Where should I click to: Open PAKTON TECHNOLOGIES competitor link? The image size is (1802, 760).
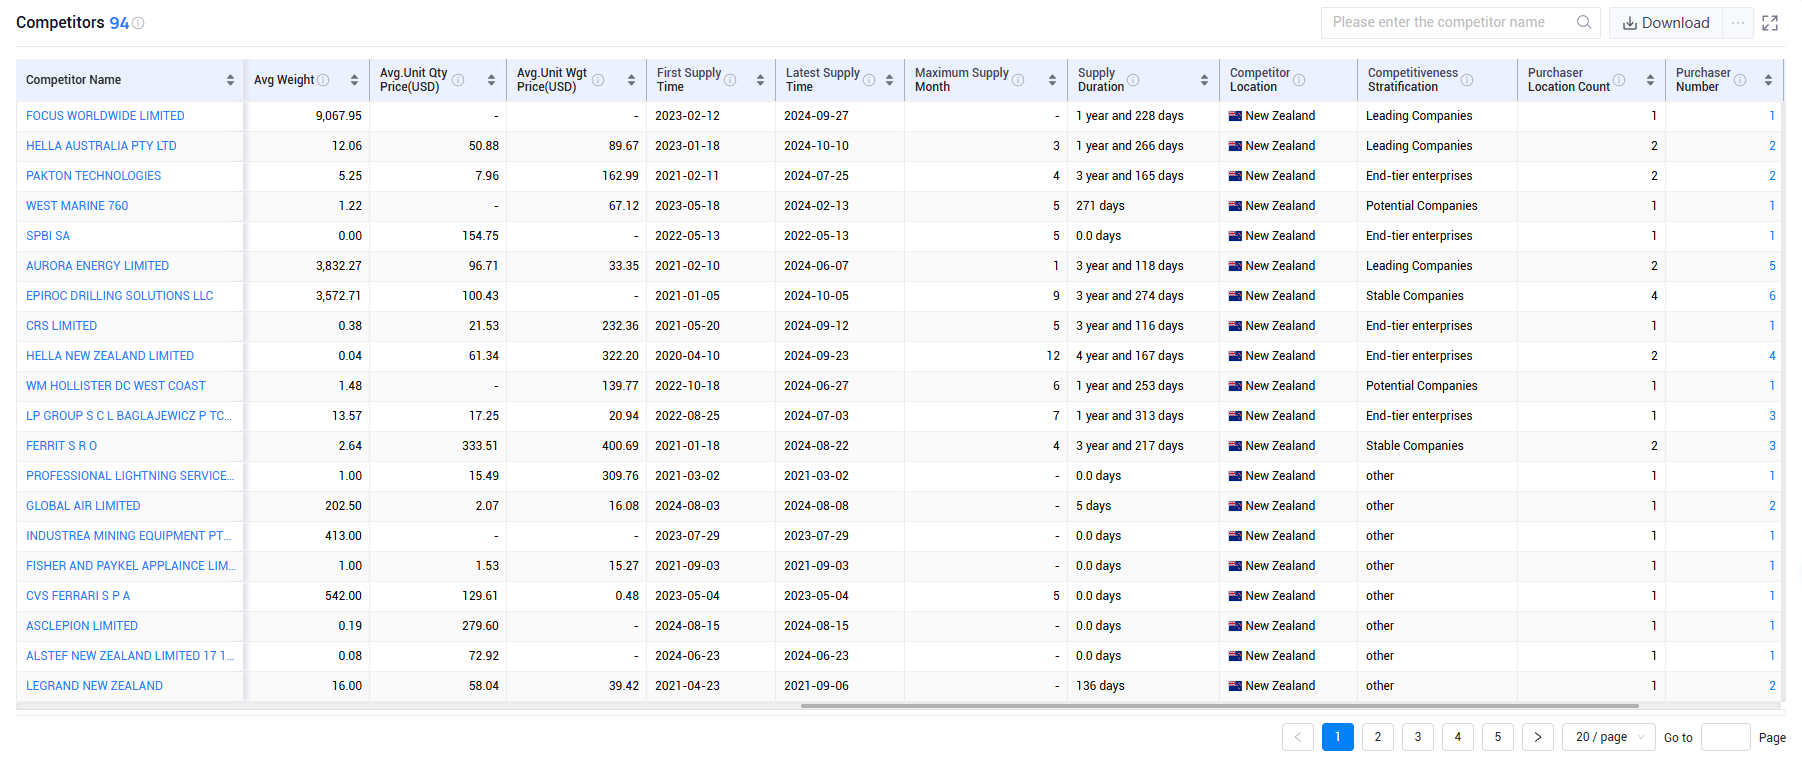point(93,176)
